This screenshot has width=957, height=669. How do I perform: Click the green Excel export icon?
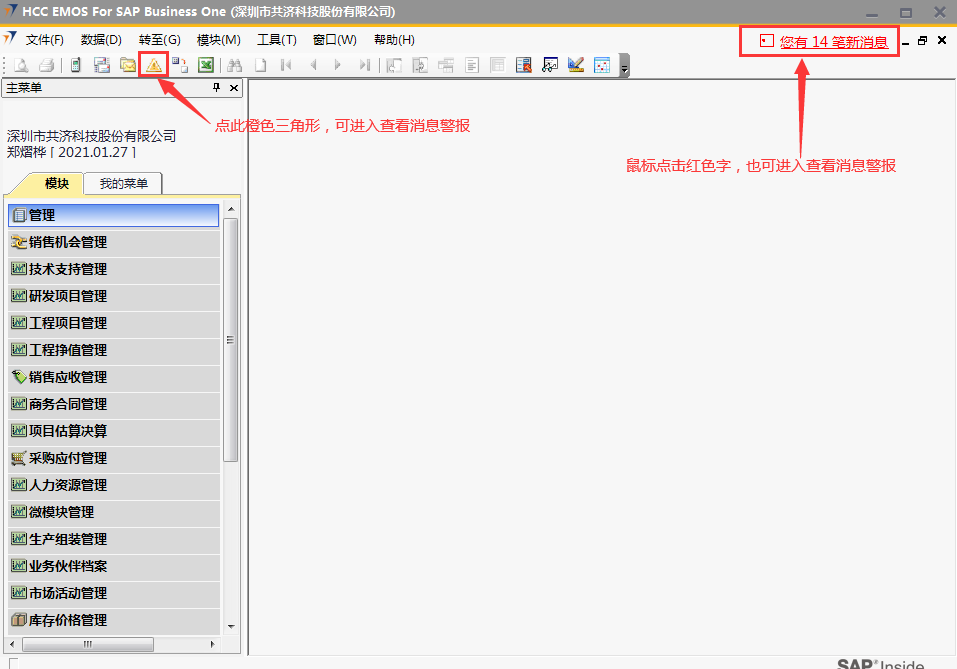(205, 65)
